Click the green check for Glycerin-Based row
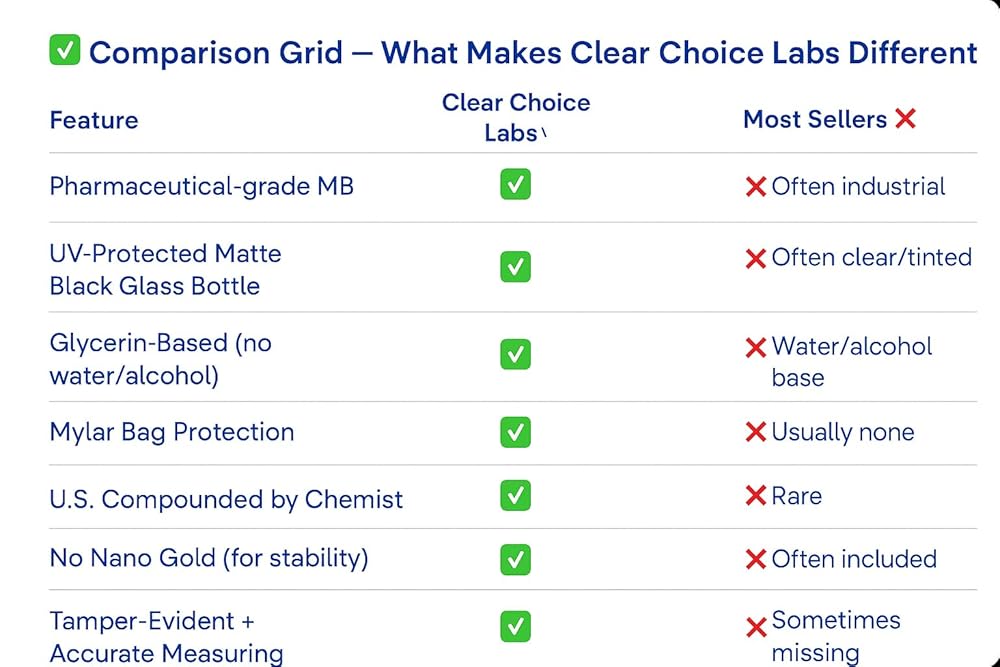Screen dimensions: 1000x667 click(x=515, y=354)
